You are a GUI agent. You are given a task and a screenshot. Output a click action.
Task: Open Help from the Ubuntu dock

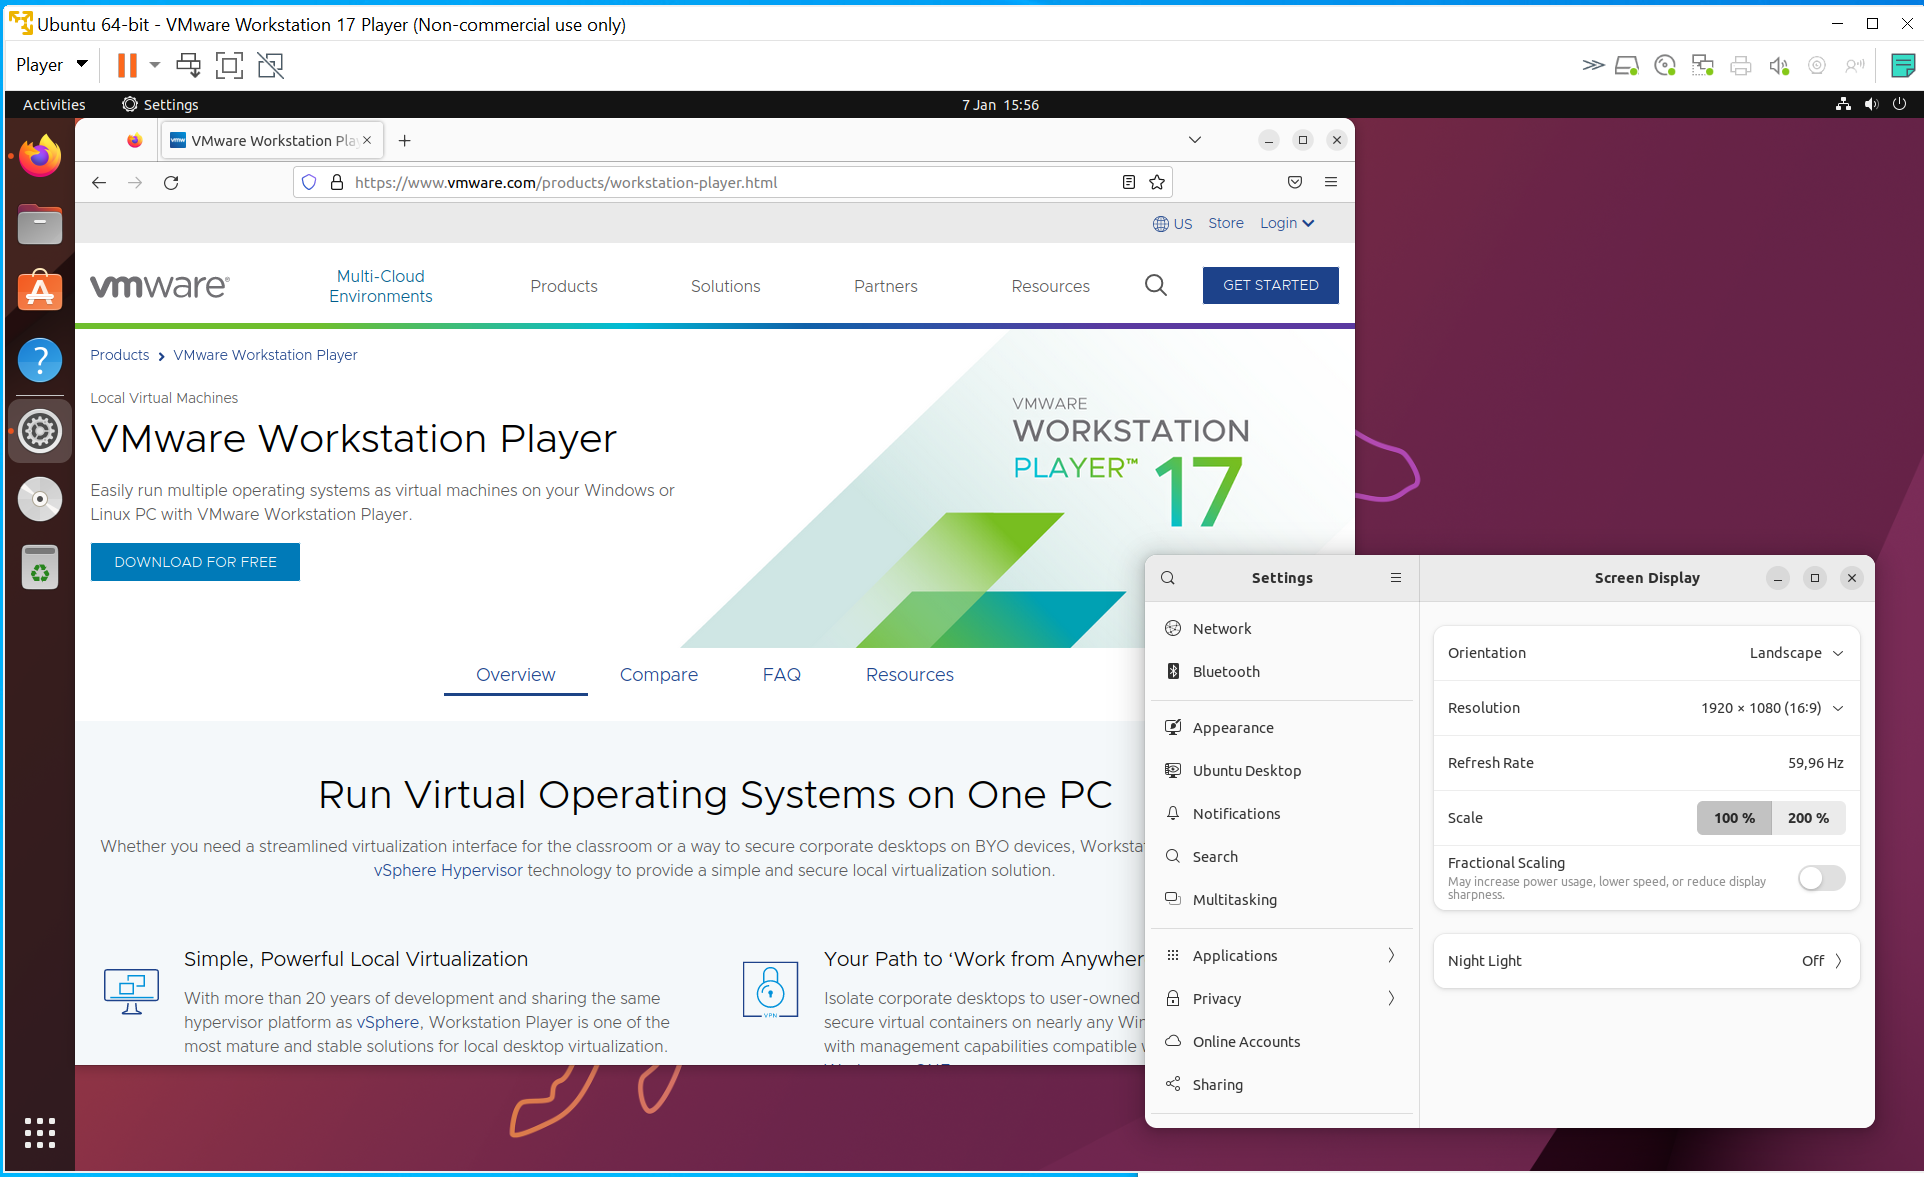40,360
